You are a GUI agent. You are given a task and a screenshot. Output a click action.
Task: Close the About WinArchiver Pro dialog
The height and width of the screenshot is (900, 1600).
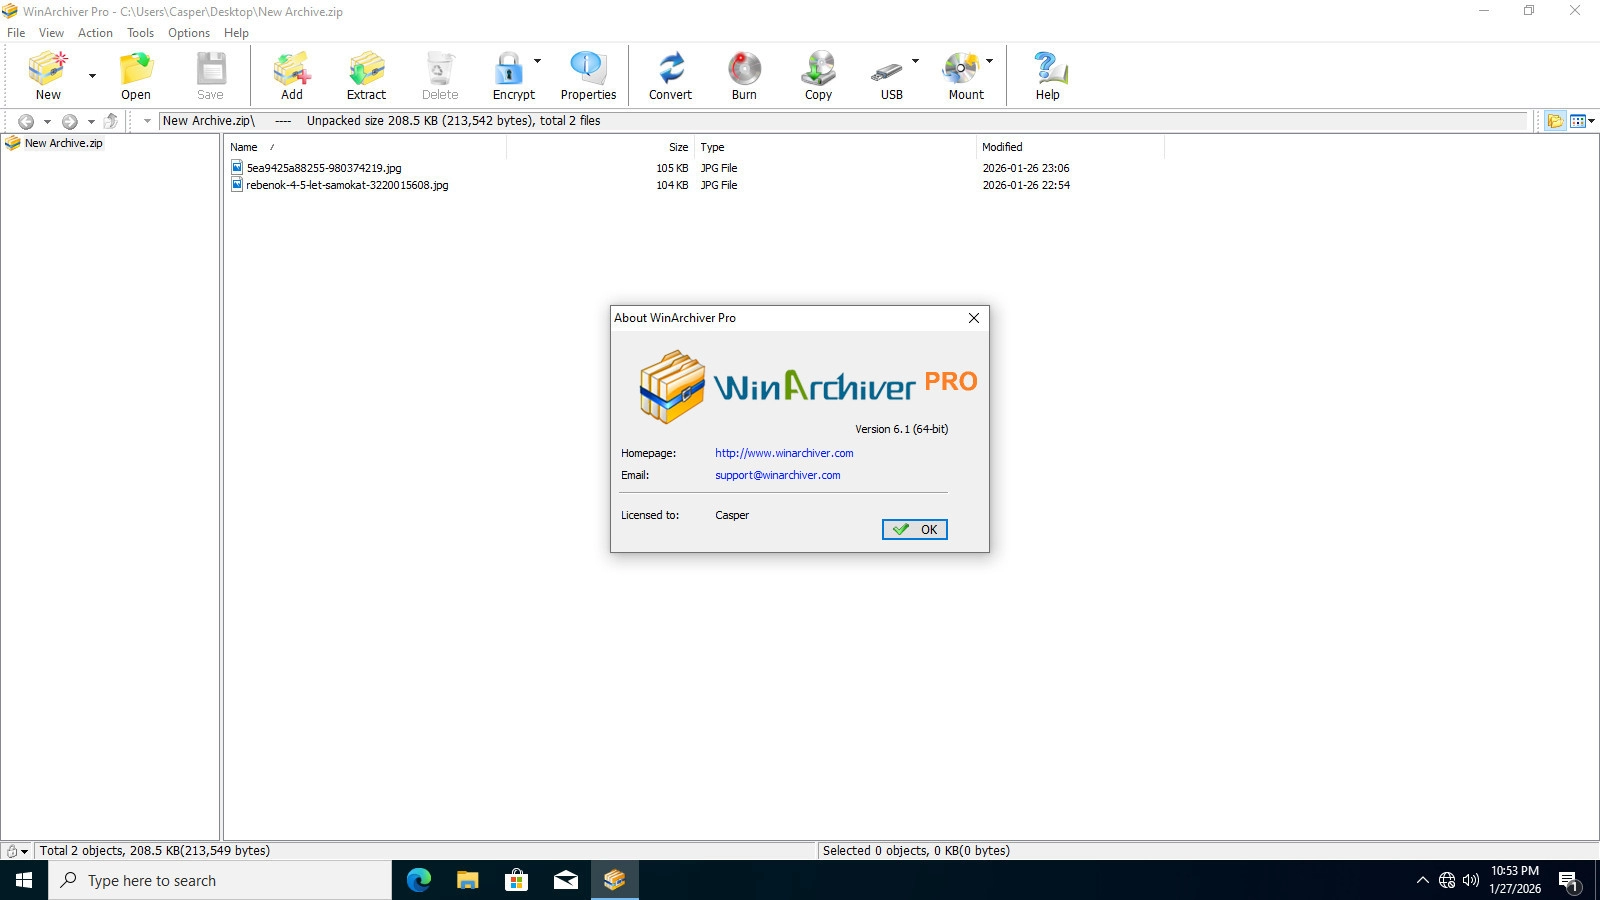pos(973,318)
